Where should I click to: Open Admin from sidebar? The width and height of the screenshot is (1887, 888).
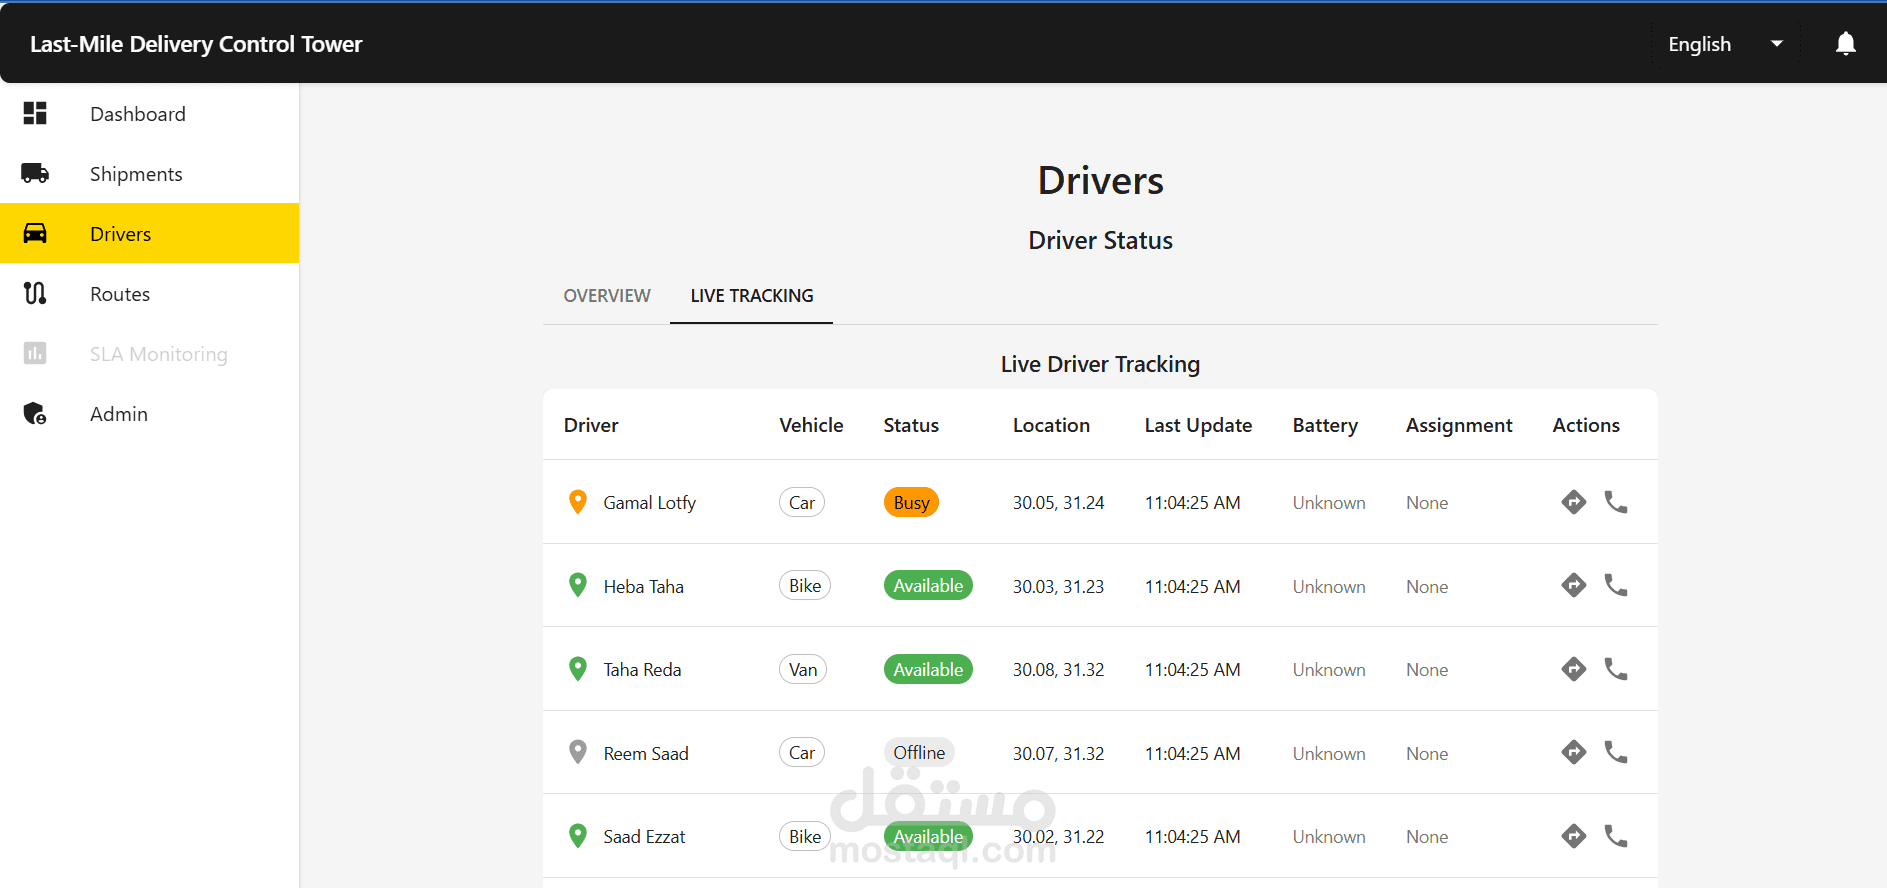tap(150, 413)
